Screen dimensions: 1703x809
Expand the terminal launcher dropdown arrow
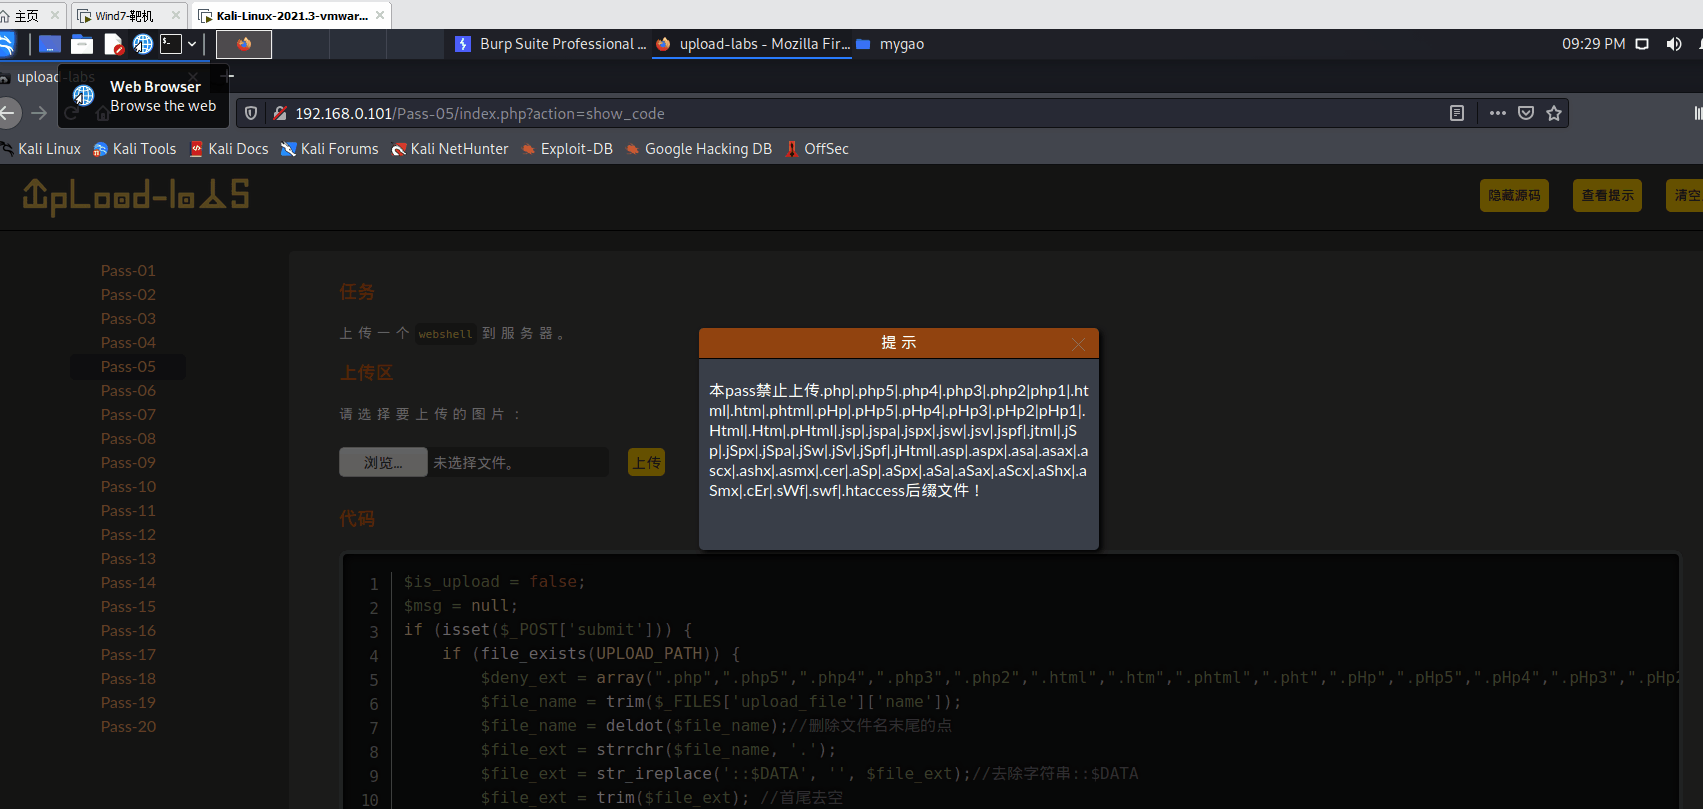pyautogui.click(x=192, y=44)
